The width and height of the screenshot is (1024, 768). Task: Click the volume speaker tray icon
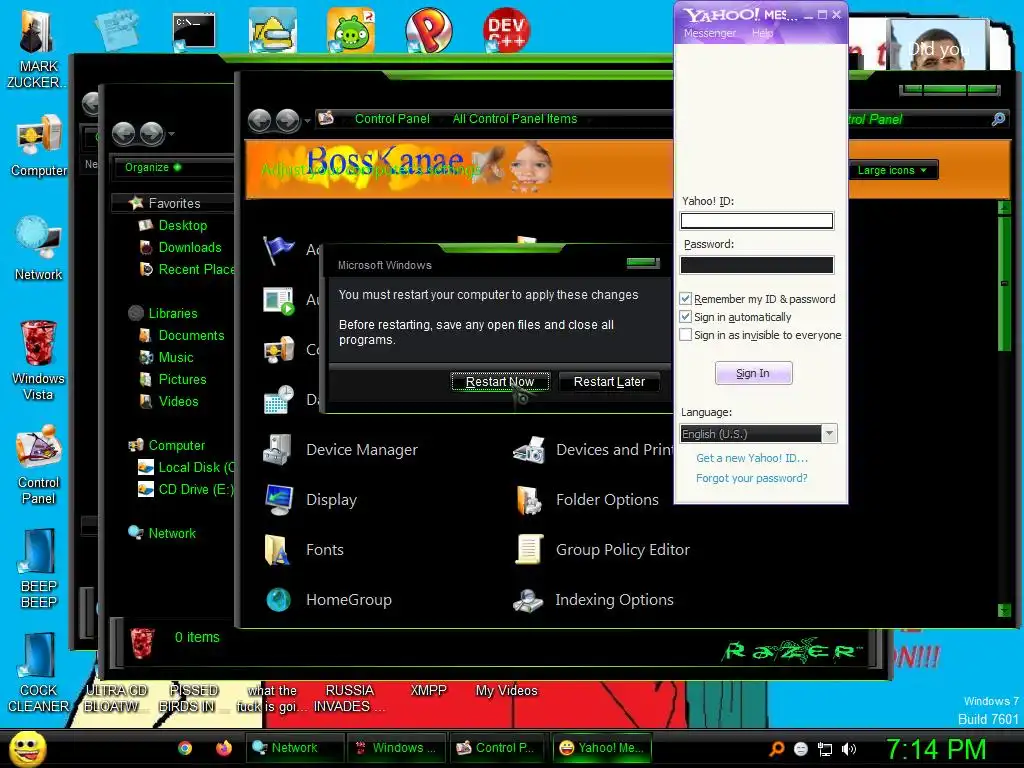click(x=849, y=749)
